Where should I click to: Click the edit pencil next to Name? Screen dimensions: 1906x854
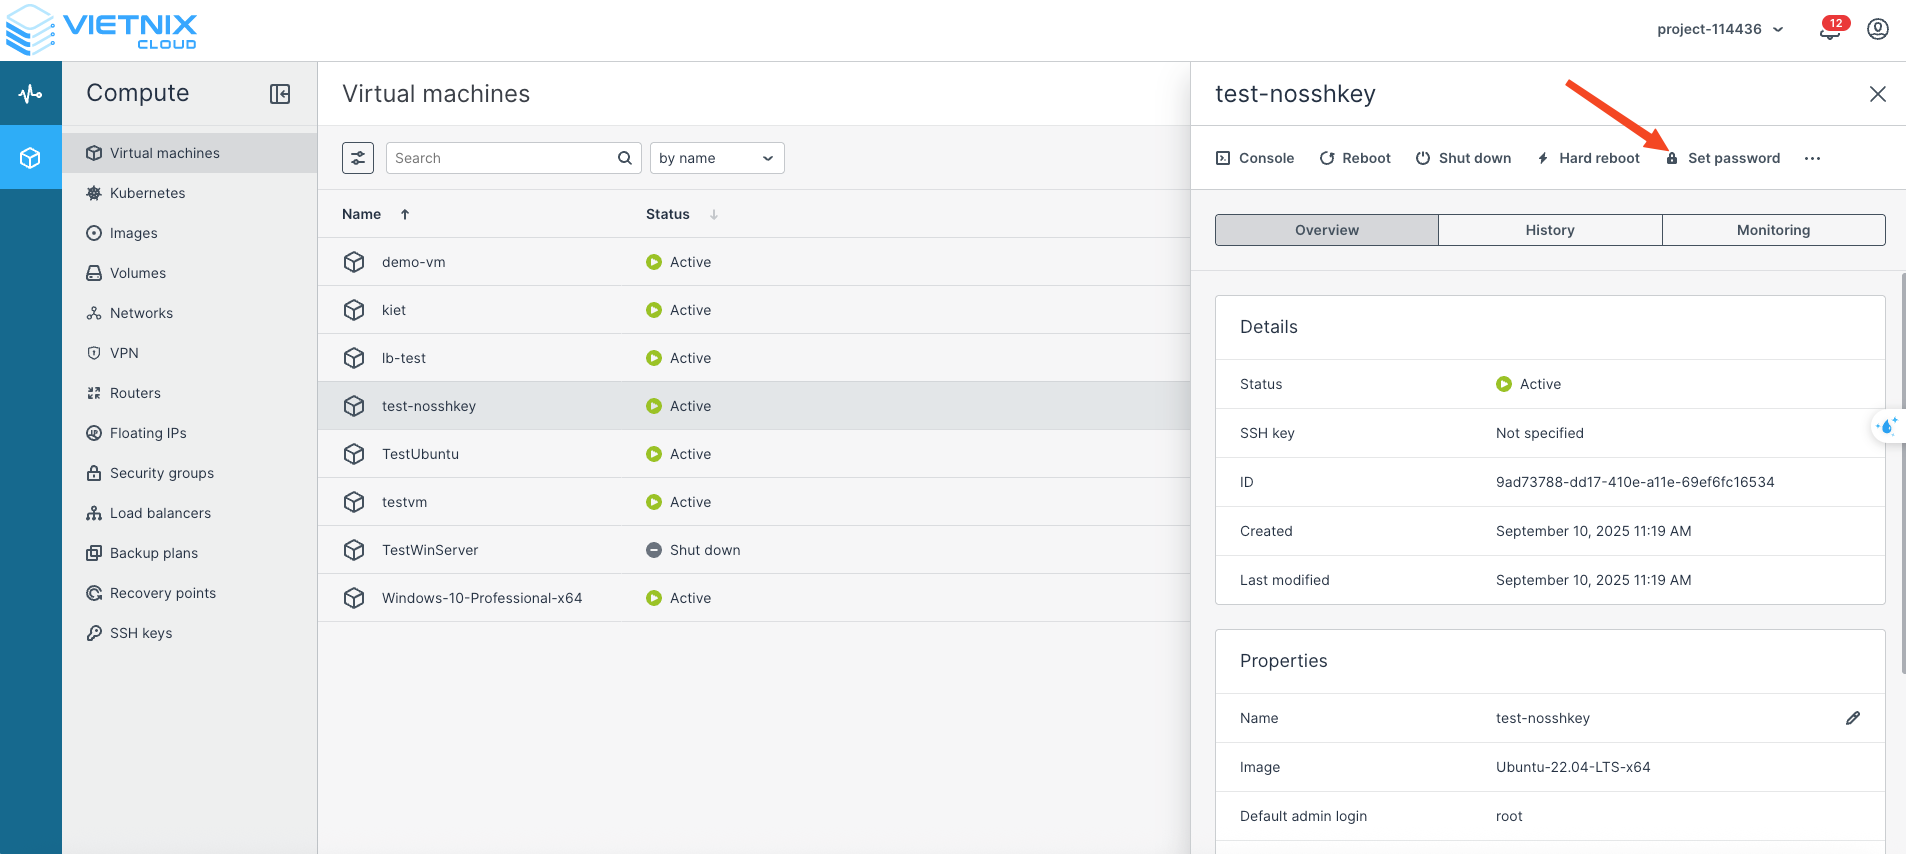(1853, 718)
